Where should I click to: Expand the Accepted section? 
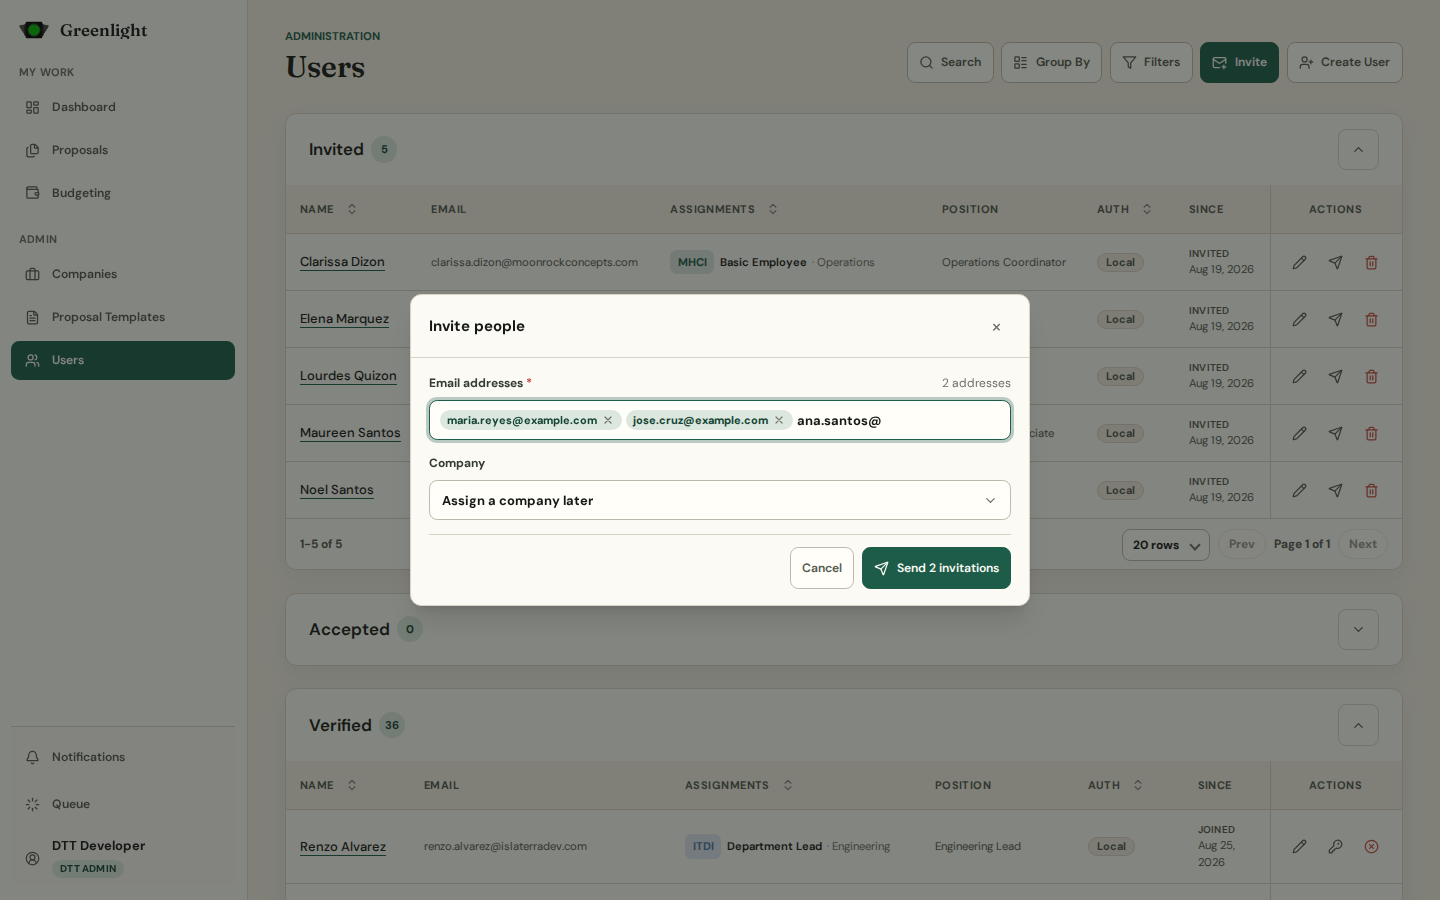[1358, 630]
